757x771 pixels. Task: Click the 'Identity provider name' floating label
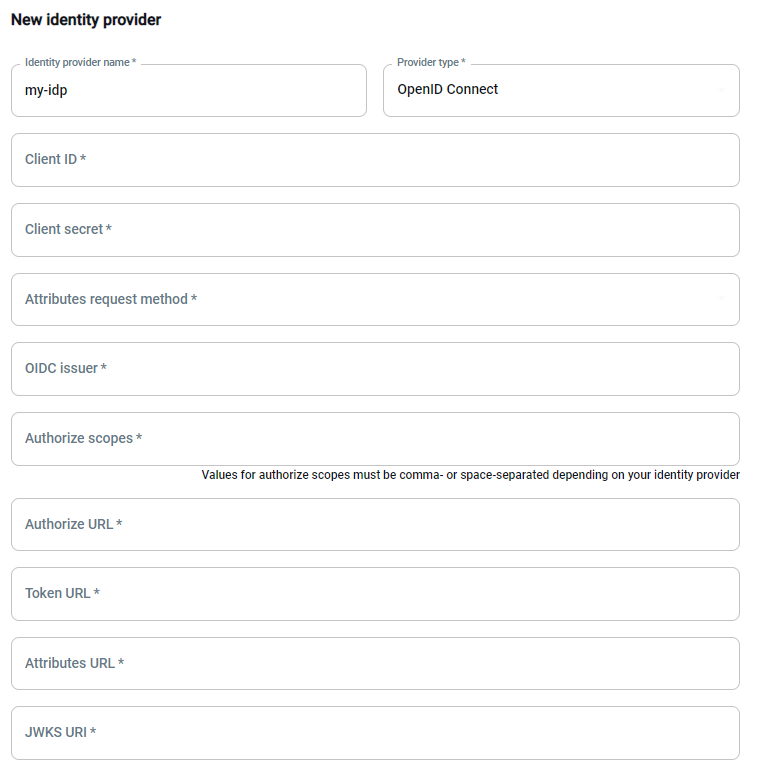click(80, 62)
